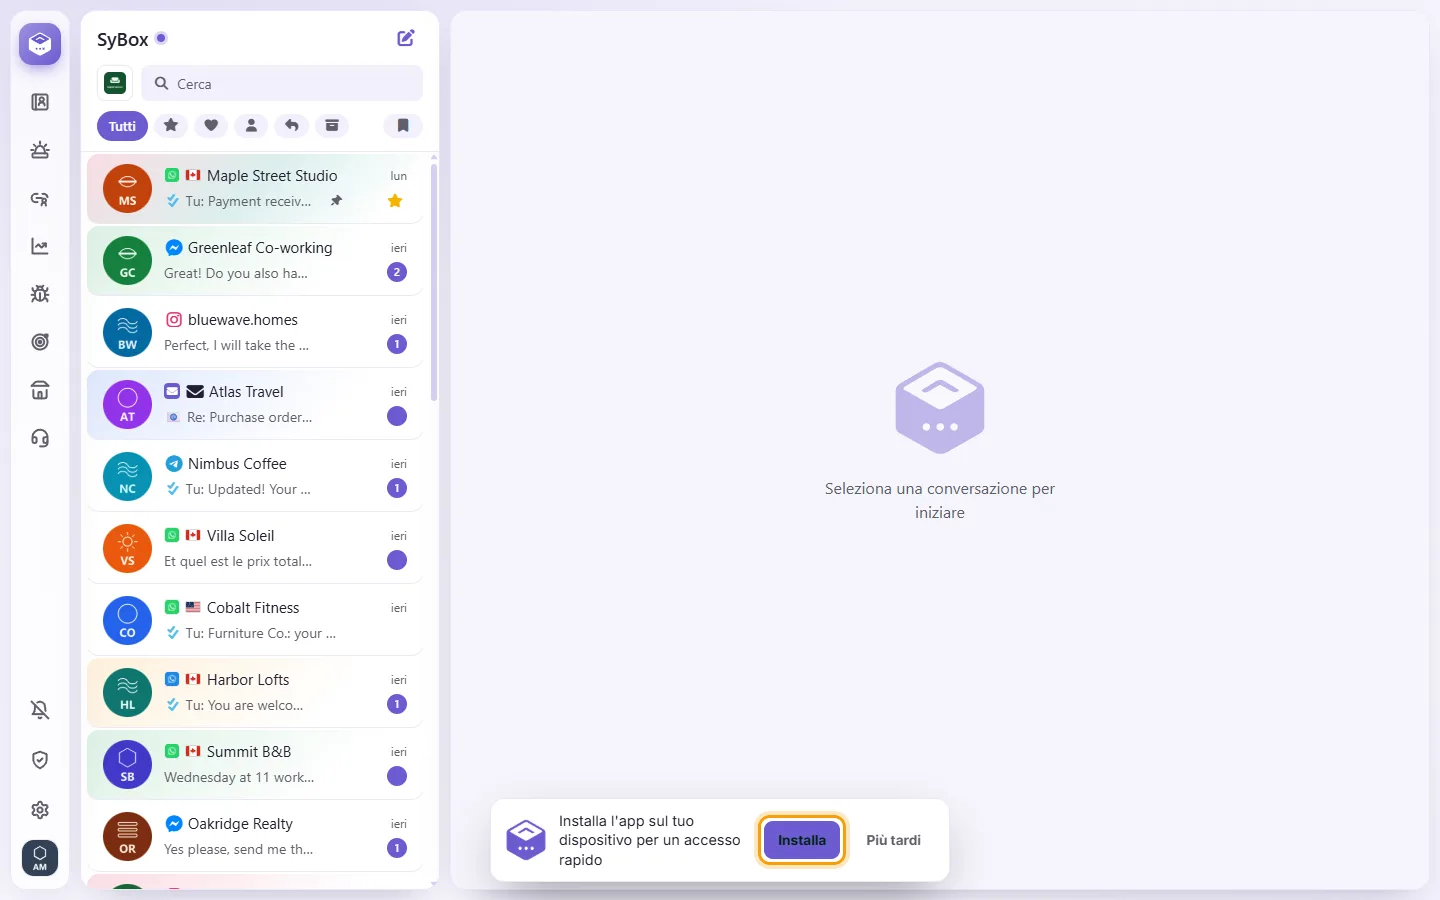Open the security shield sidebar icon
Image resolution: width=1440 pixels, height=900 pixels.
[x=40, y=760]
